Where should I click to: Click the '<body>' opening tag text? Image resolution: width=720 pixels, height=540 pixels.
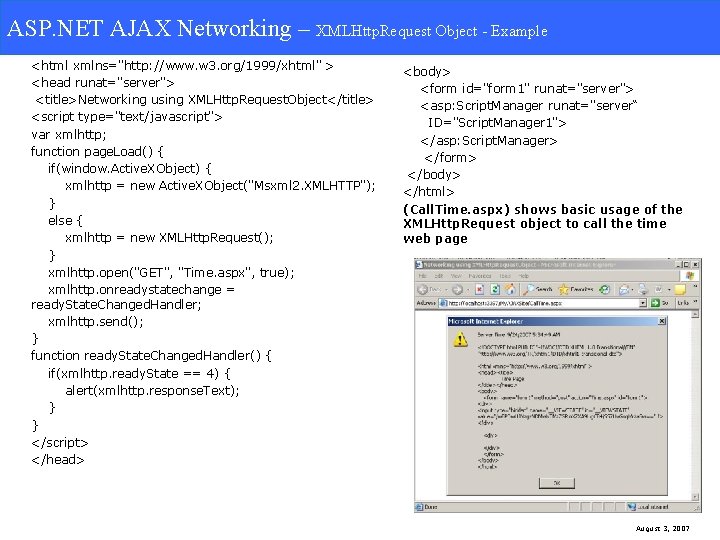(x=427, y=72)
